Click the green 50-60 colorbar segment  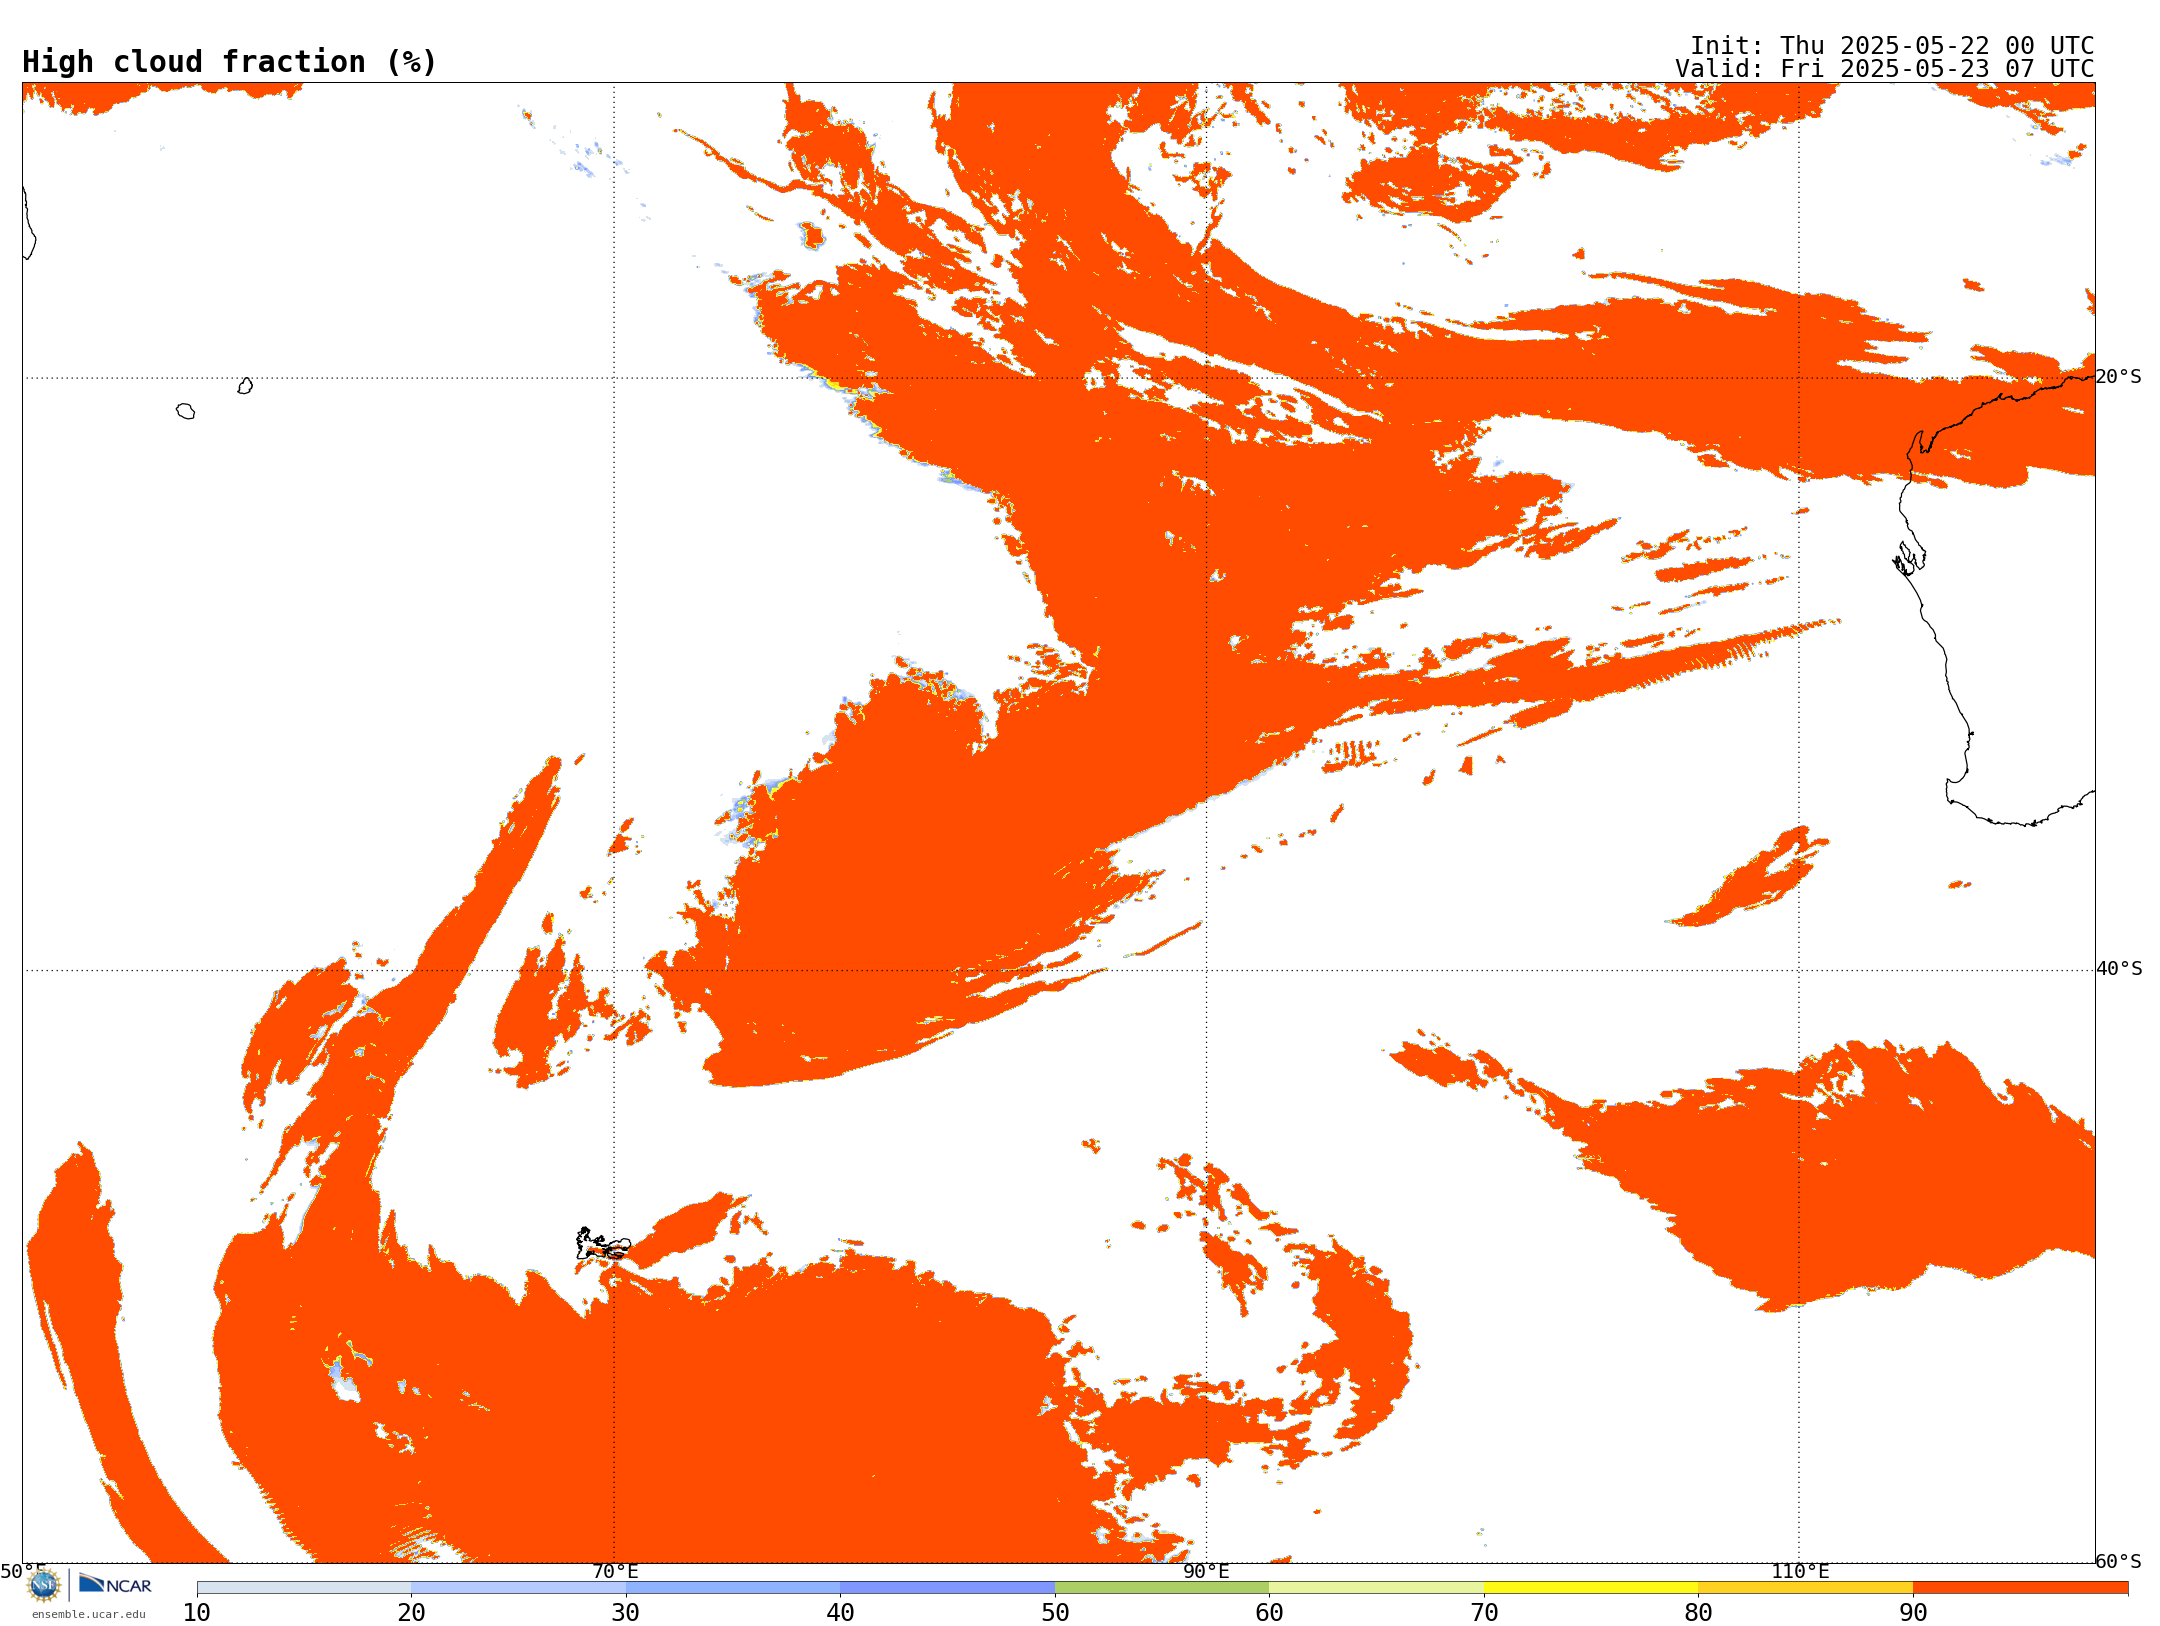point(1162,1588)
